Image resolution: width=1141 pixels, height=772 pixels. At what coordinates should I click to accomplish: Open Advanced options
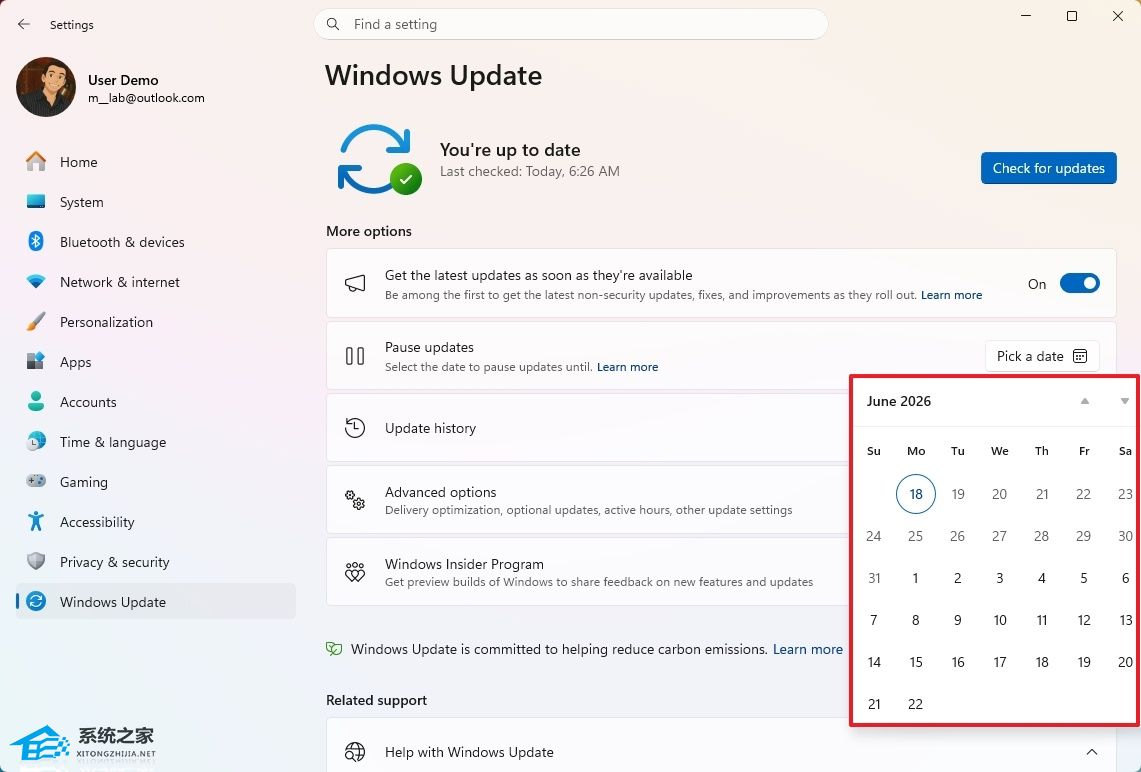pyautogui.click(x=589, y=500)
